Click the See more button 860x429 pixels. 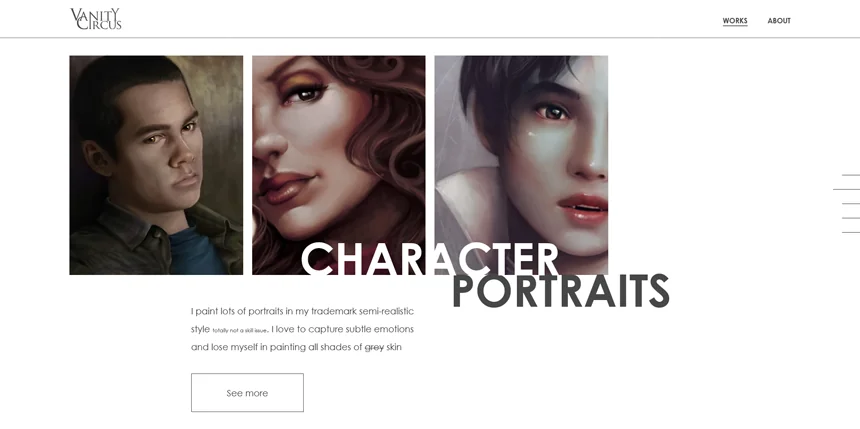[x=247, y=393]
